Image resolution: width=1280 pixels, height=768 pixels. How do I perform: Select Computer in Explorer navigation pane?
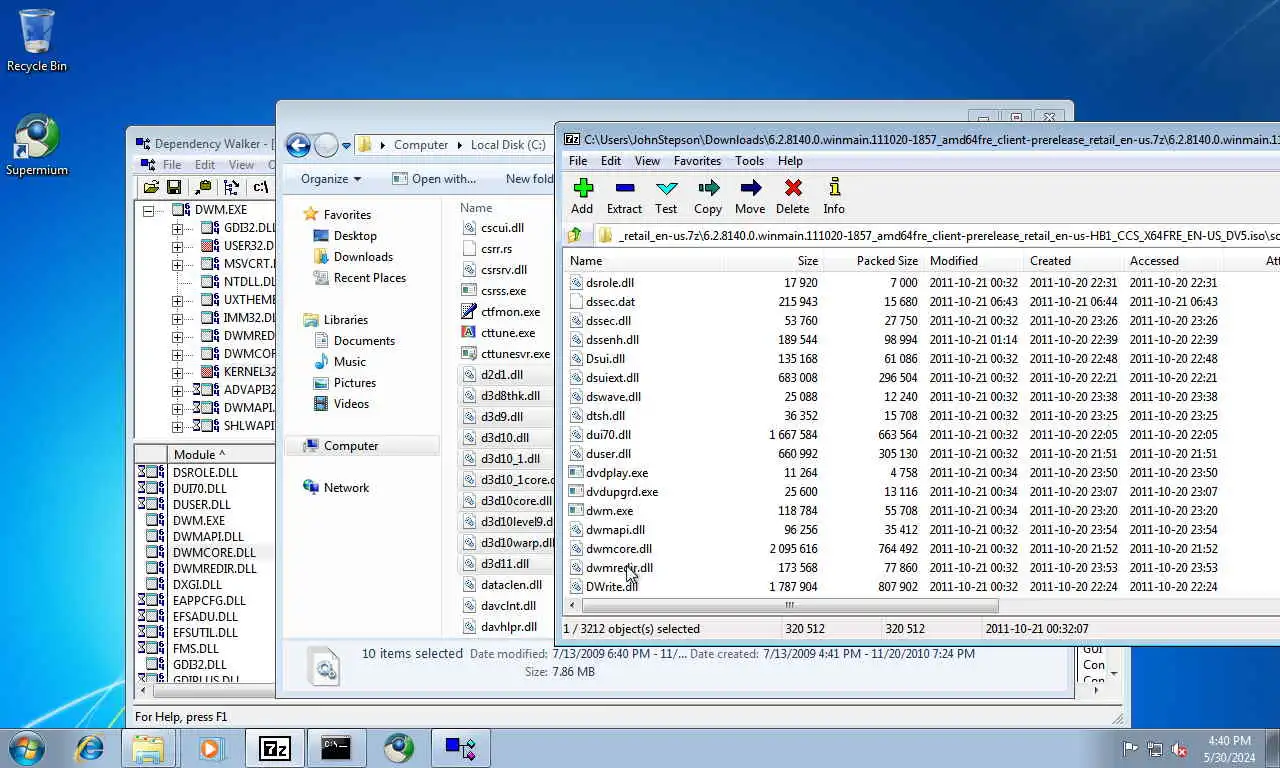click(x=351, y=446)
